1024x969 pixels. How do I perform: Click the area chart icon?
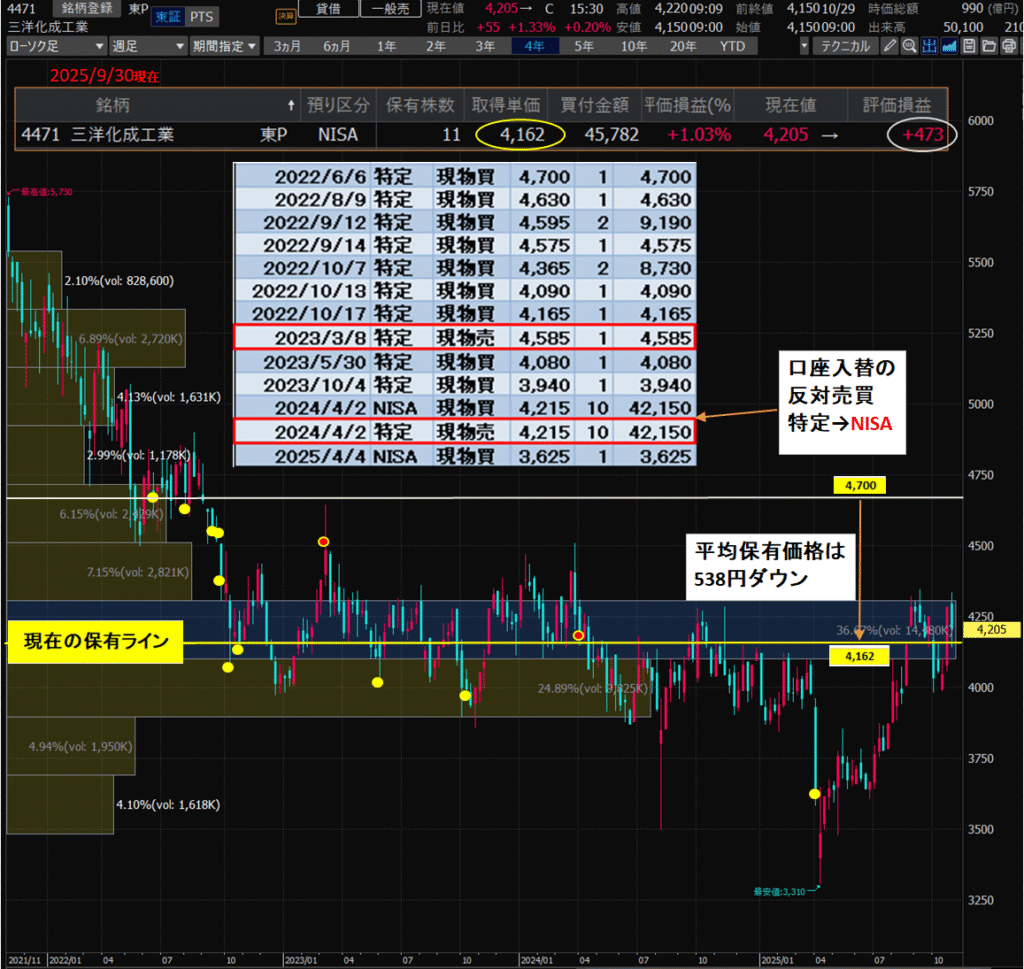click(x=948, y=46)
